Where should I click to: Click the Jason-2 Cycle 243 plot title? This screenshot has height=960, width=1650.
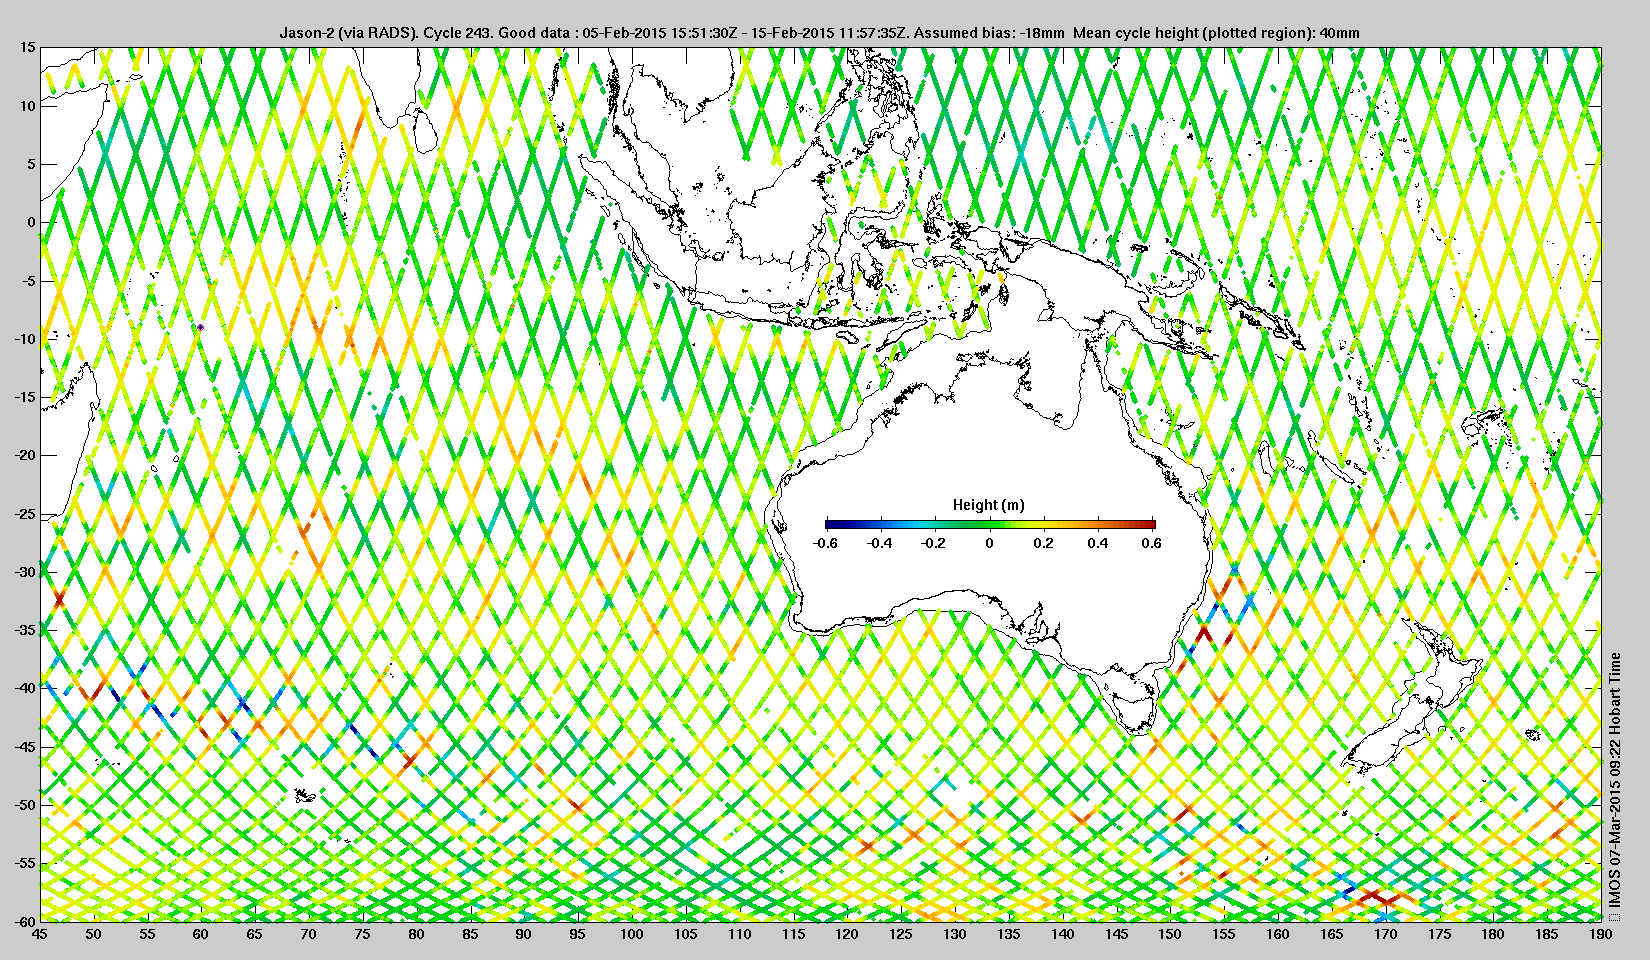click(x=820, y=33)
